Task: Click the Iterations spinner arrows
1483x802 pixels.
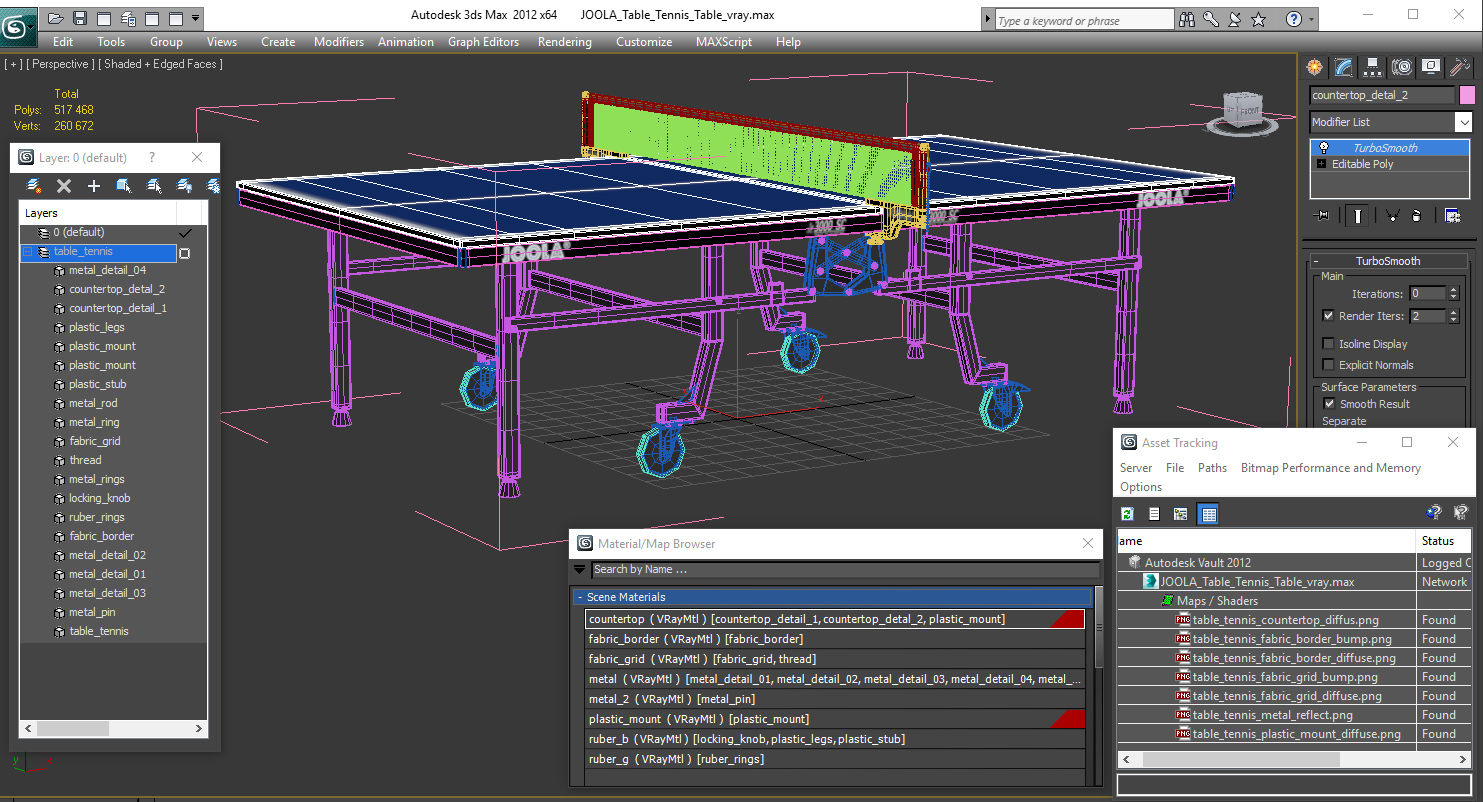Action: 1454,294
